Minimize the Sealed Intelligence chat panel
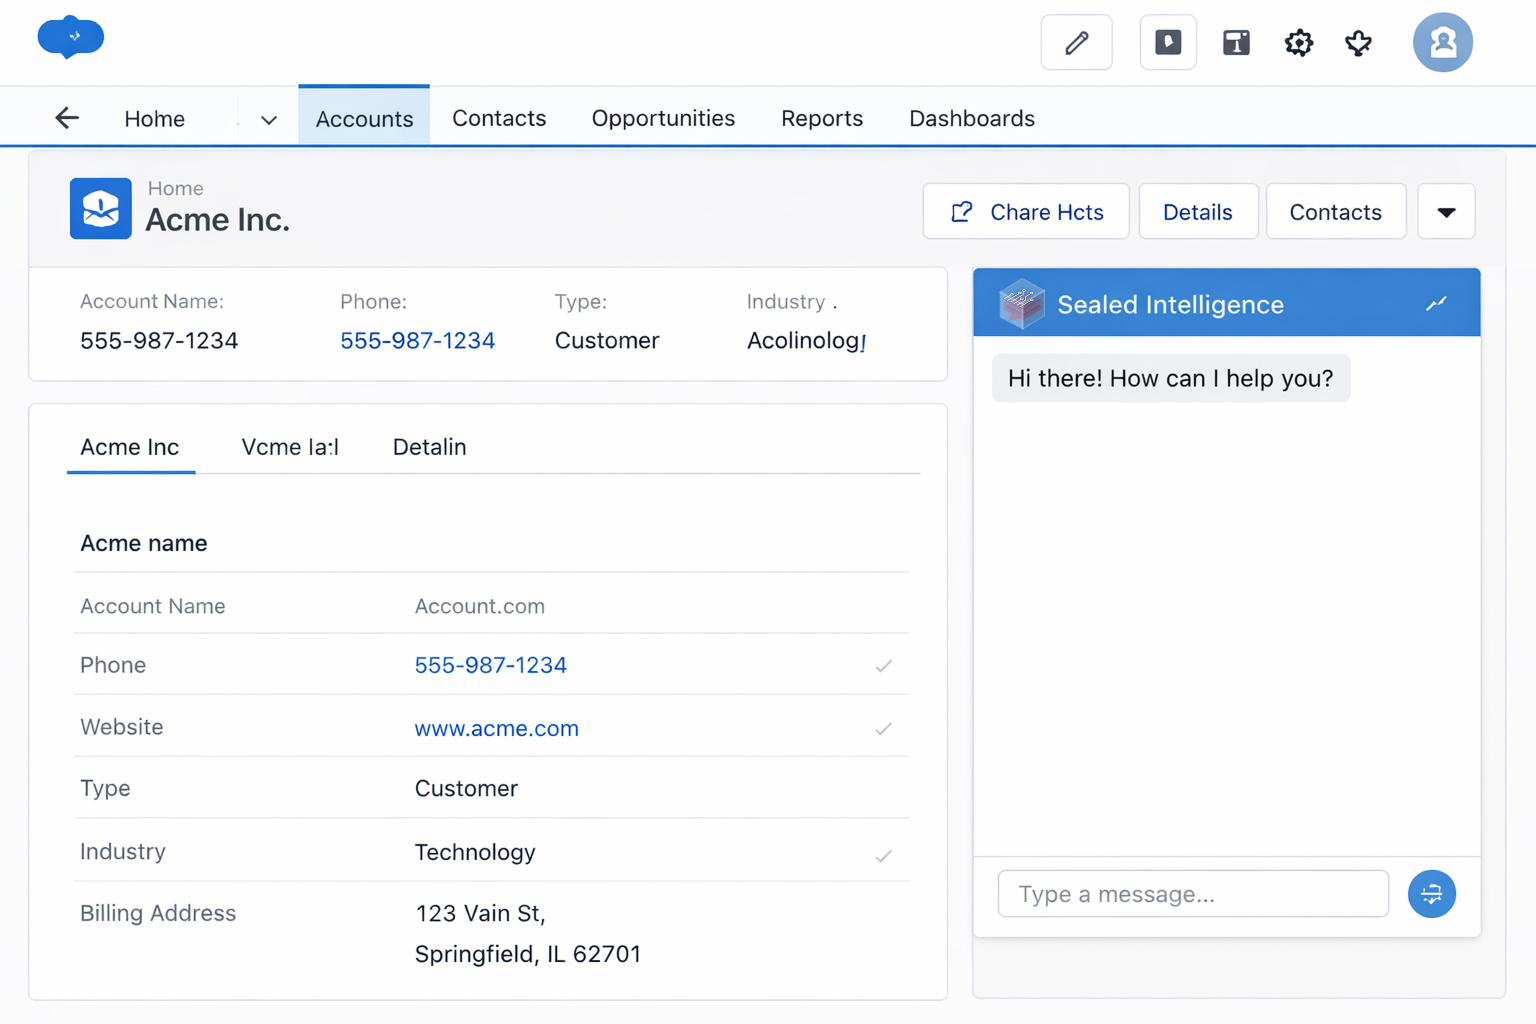Viewport: 1536px width, 1024px height. (x=1436, y=304)
